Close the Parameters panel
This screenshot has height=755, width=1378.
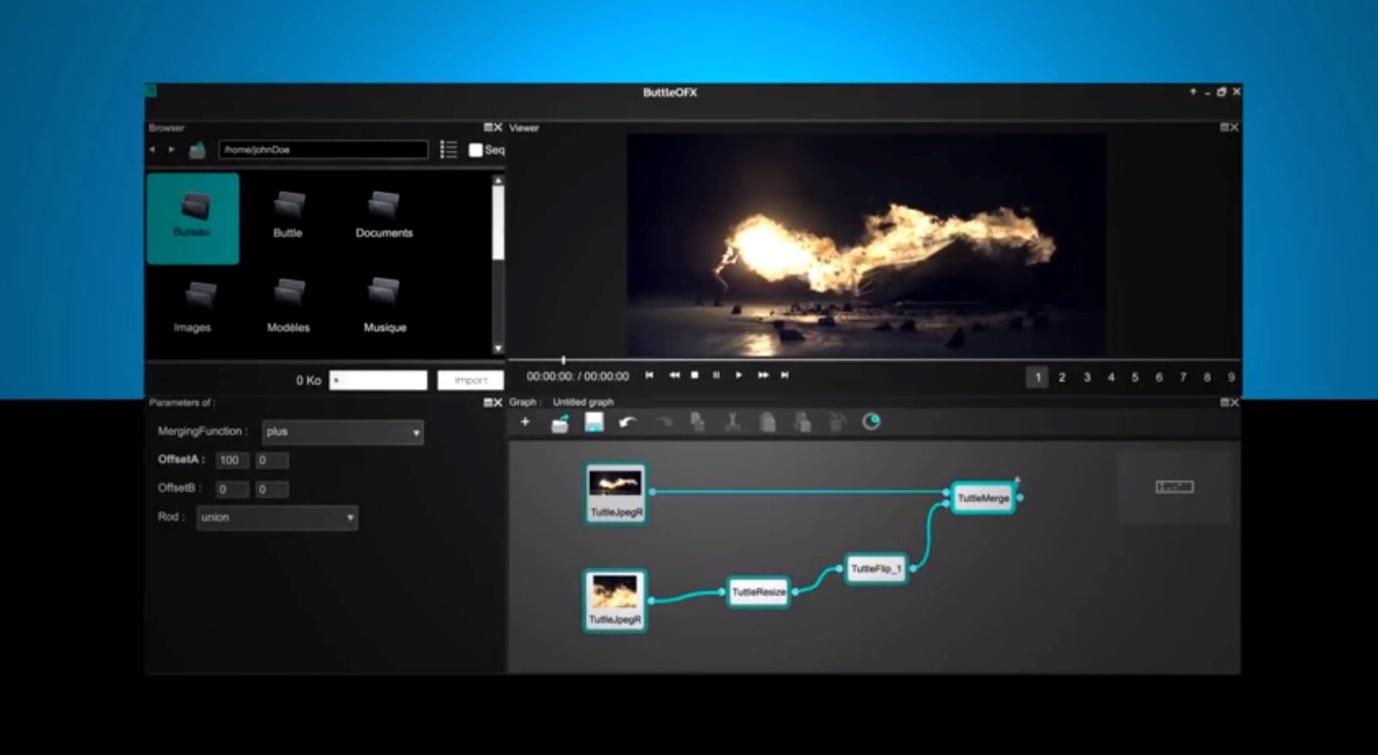pyautogui.click(x=498, y=403)
